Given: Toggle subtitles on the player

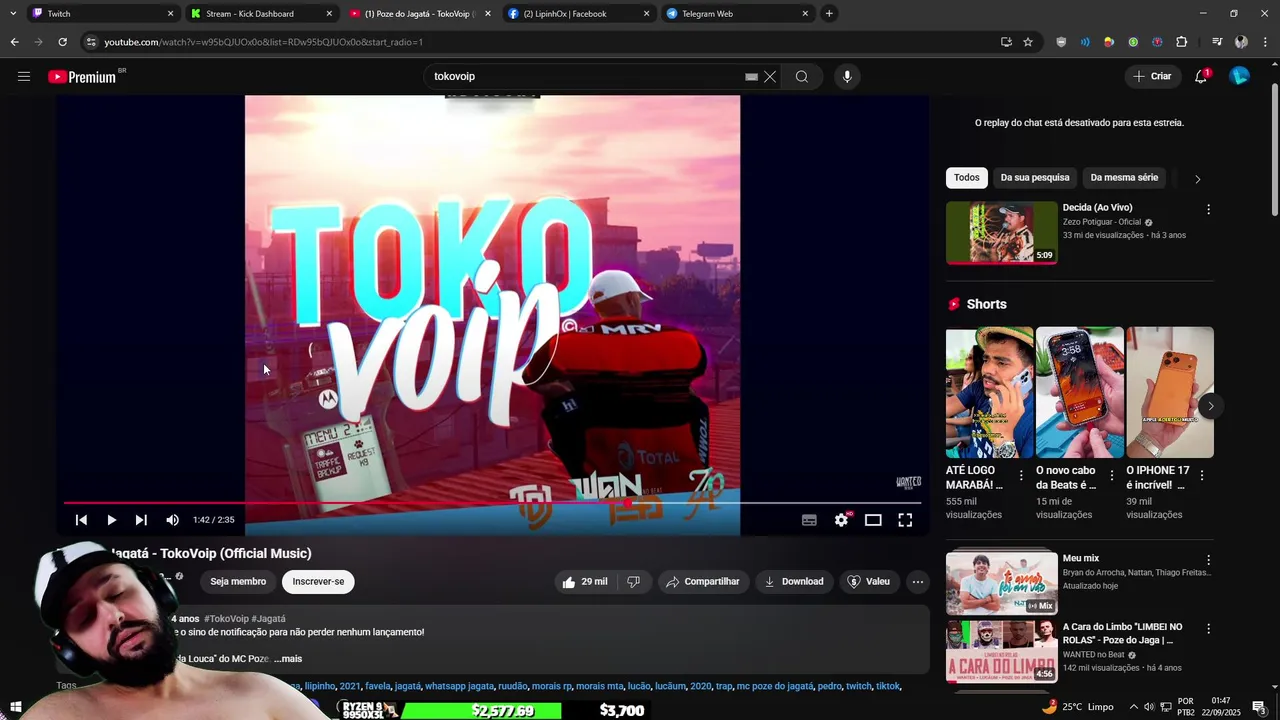Looking at the screenshot, I should [x=809, y=520].
